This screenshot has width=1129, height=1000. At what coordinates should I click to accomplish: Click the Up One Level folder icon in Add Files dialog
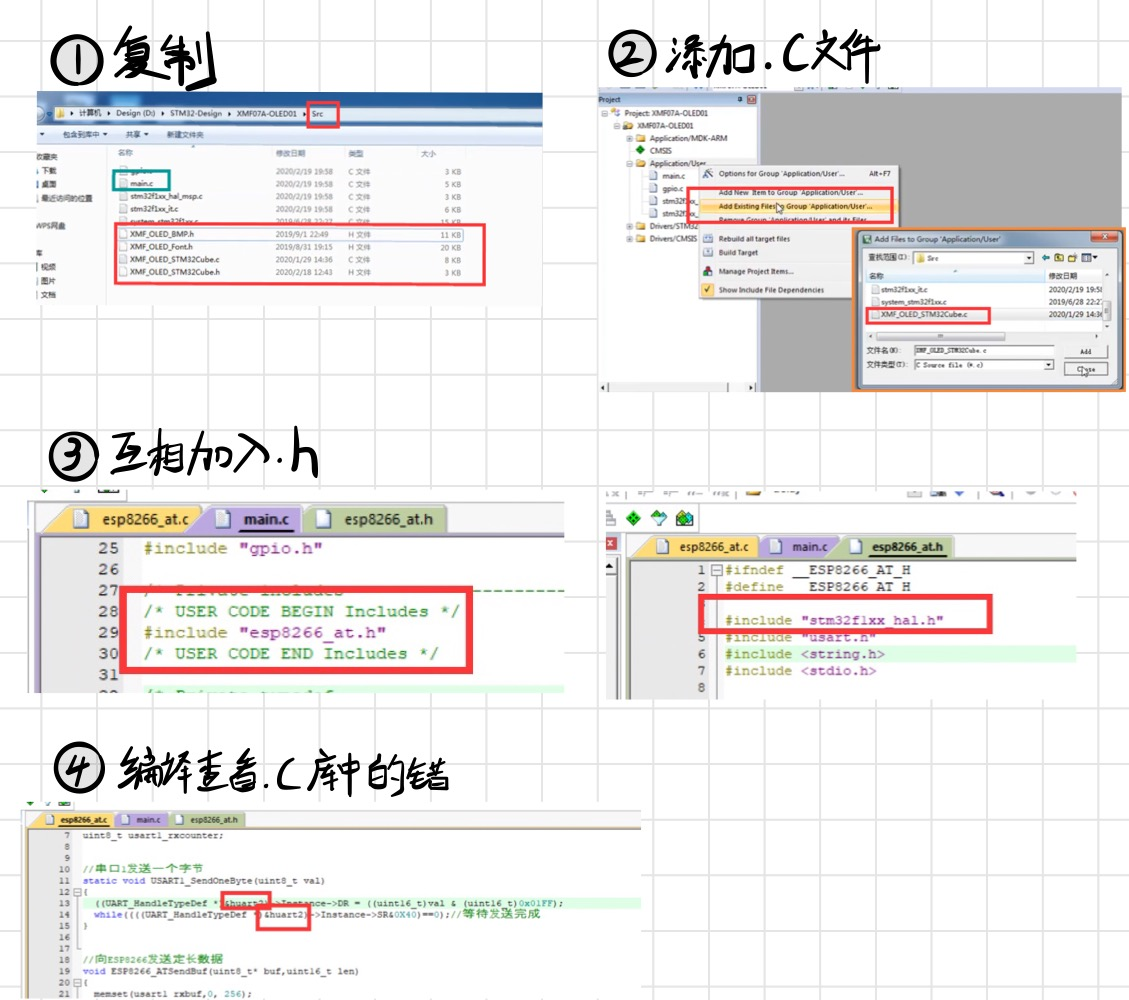coord(1059,258)
